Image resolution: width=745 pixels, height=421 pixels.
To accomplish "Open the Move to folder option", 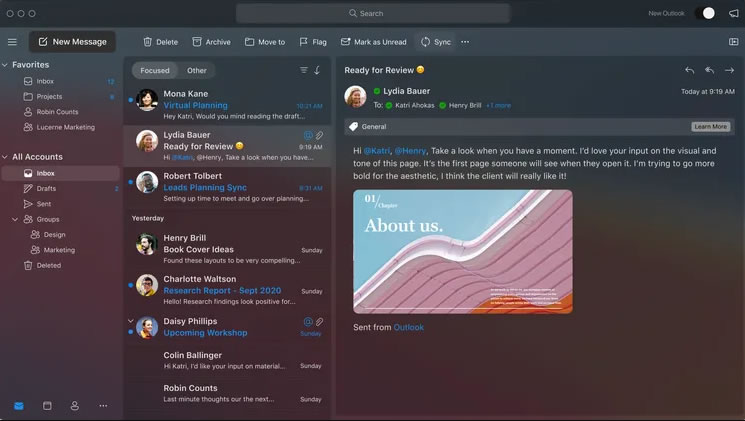I will (x=265, y=42).
